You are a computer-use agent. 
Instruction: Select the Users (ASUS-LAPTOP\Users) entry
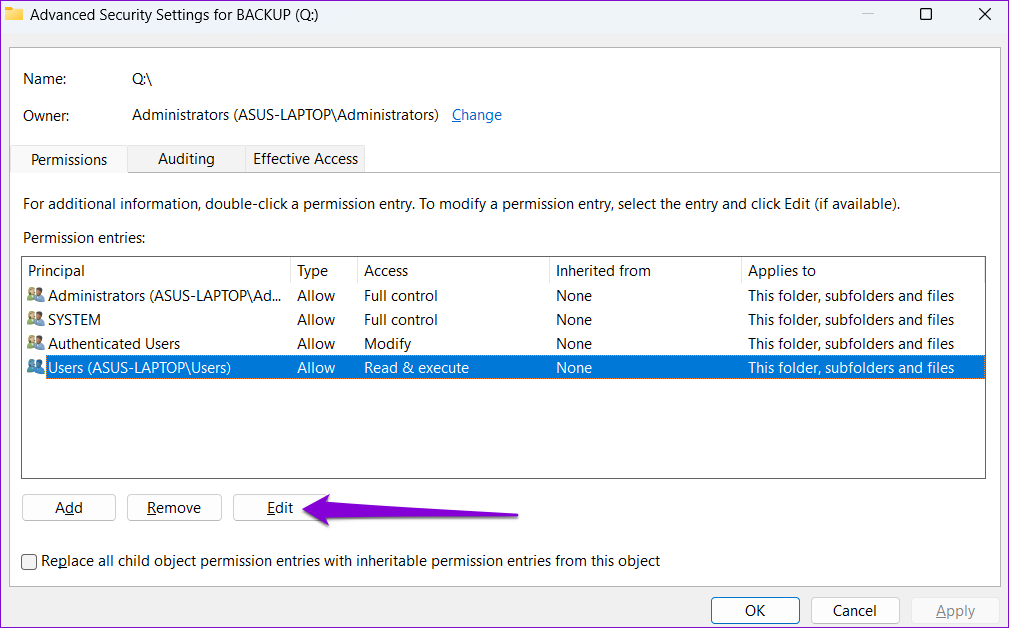pos(503,367)
